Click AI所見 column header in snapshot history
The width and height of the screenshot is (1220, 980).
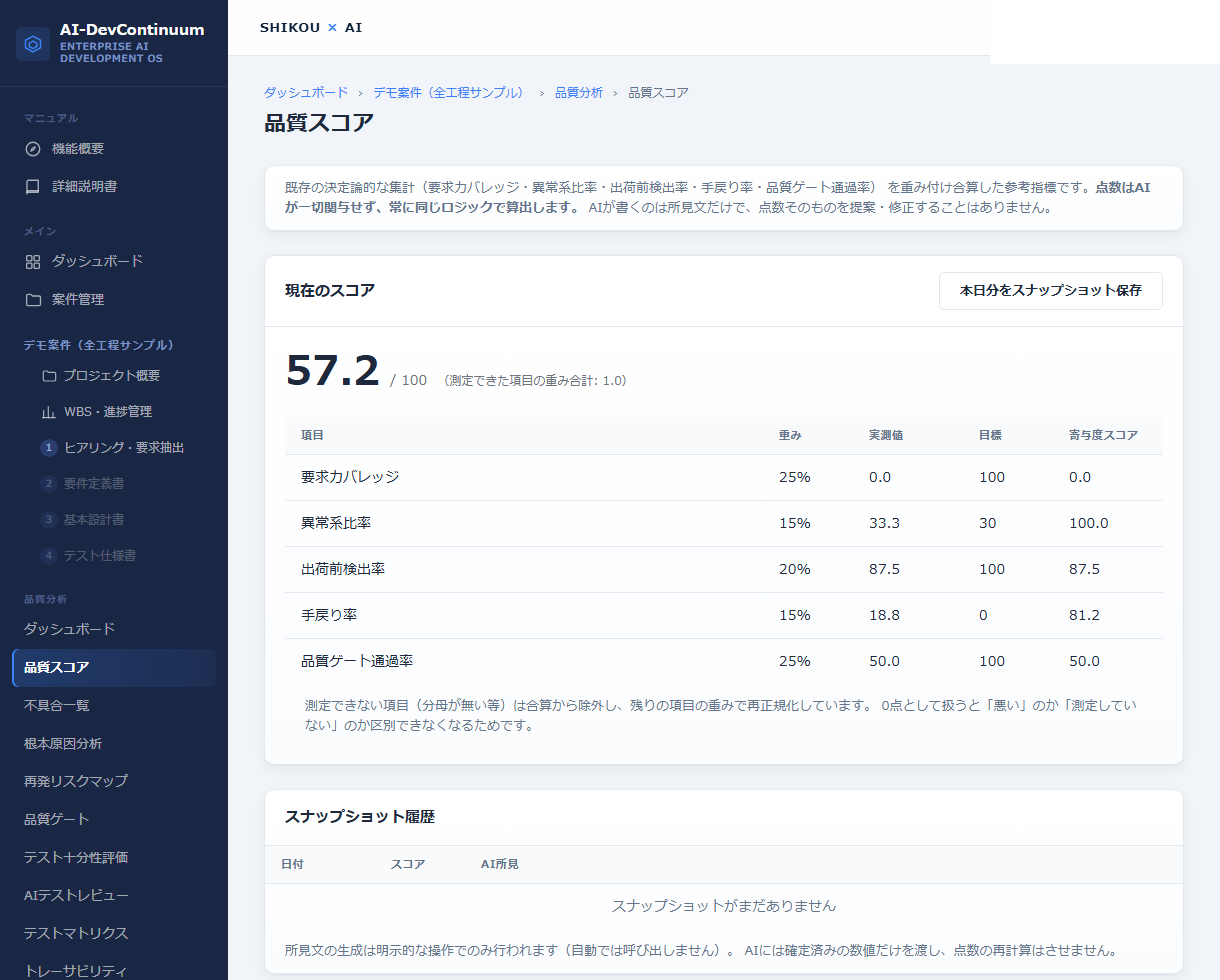tap(500, 864)
